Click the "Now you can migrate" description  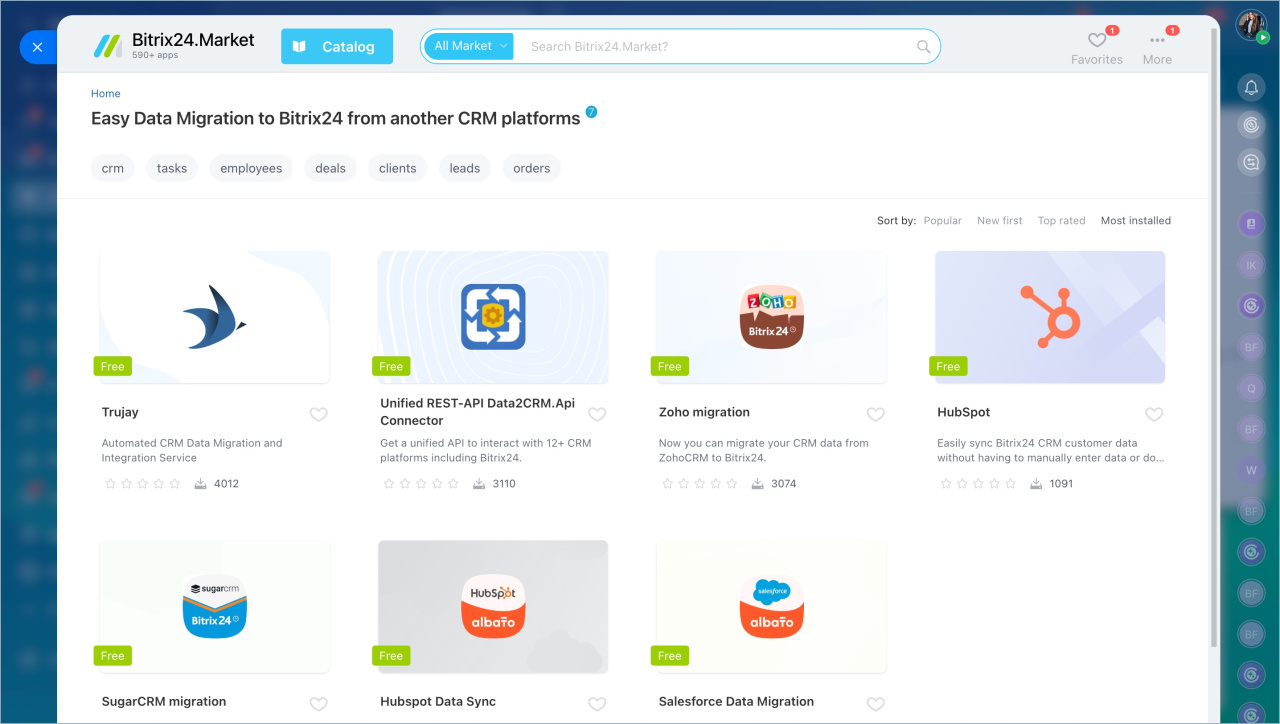pos(764,450)
